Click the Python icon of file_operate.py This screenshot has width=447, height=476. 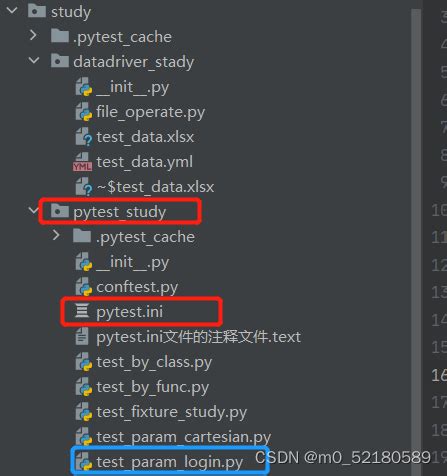point(83,112)
